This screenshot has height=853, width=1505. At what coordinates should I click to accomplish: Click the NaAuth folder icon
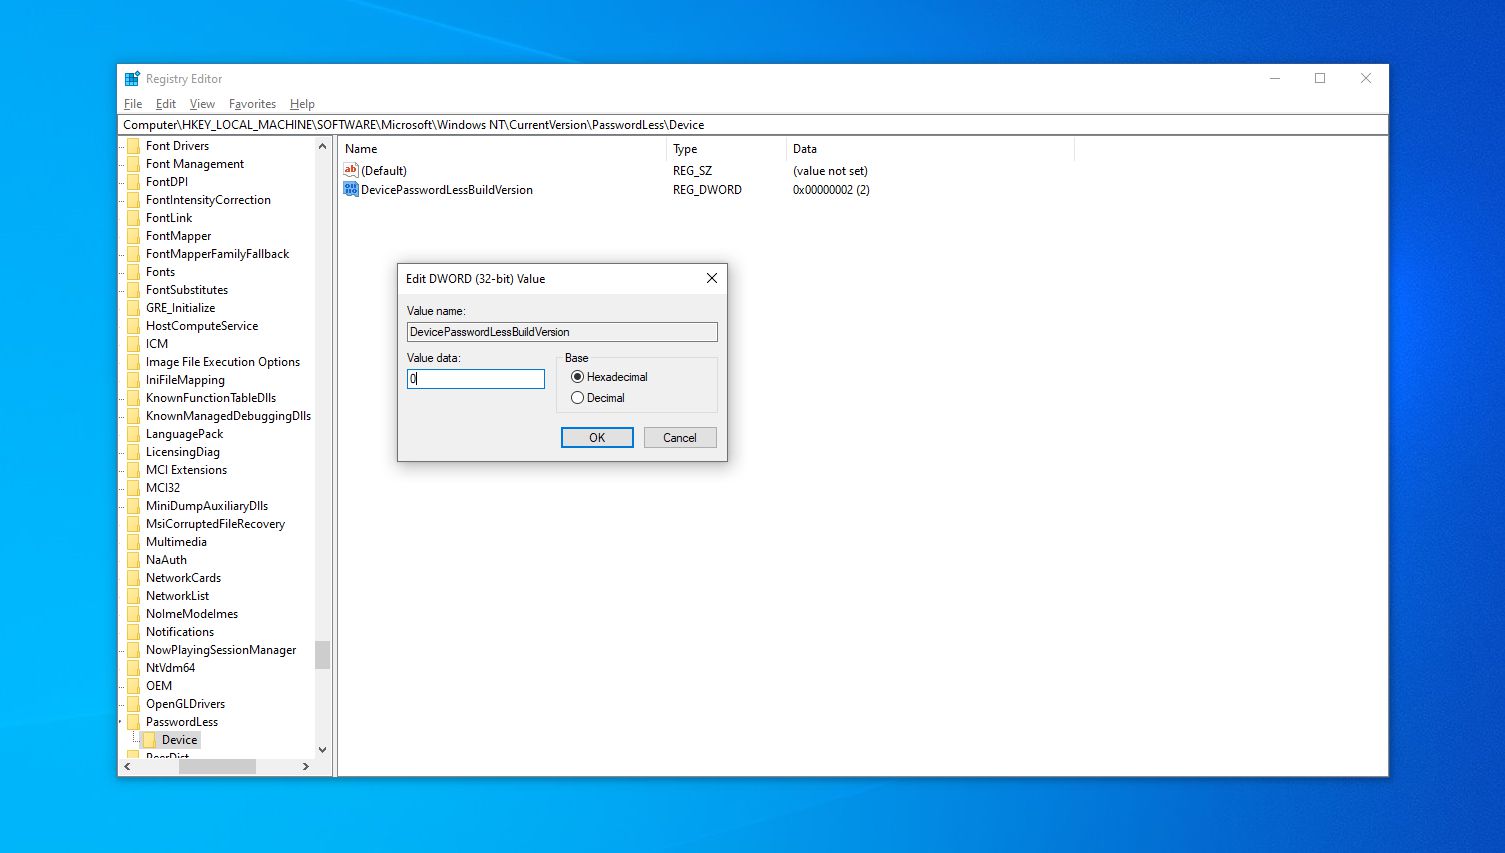(x=133, y=560)
